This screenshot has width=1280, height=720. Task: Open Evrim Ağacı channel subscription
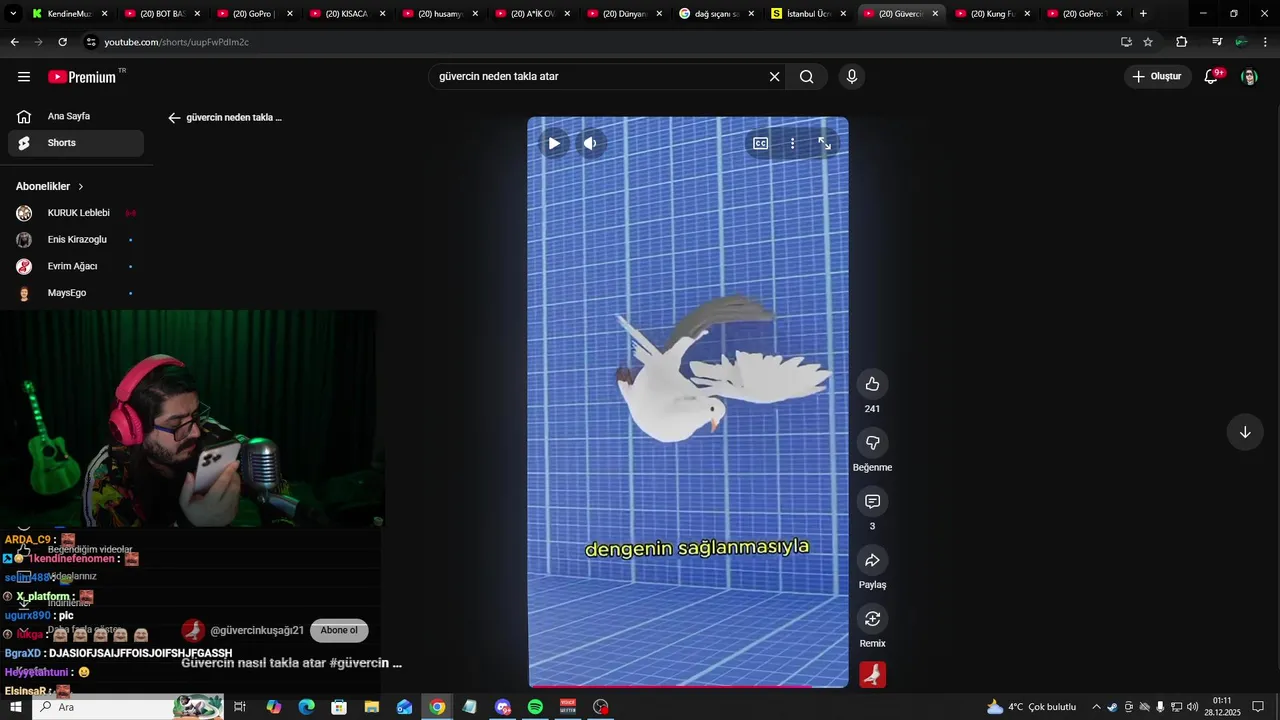pyautogui.click(x=76, y=266)
